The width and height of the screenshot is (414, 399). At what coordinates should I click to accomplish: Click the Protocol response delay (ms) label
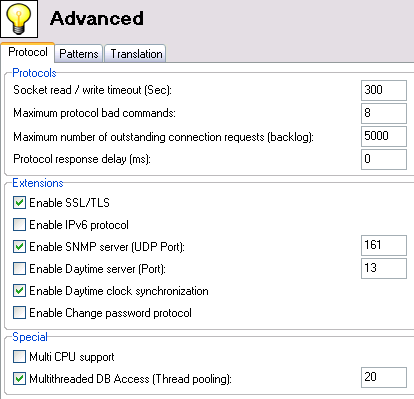pyautogui.click(x=82, y=159)
